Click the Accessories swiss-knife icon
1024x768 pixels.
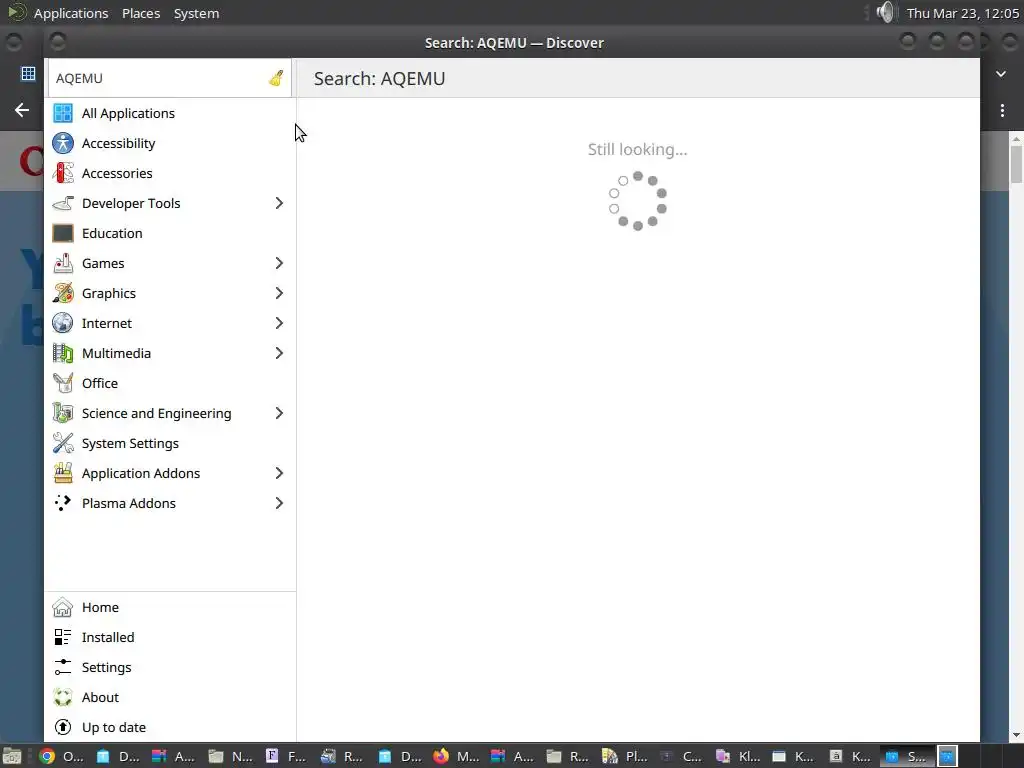63,173
